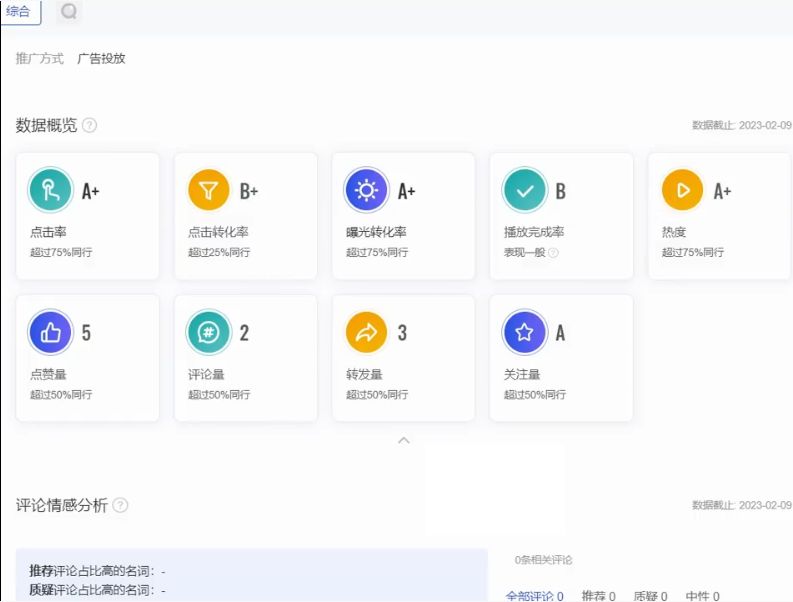Click the 点击率 hand-tap icon
The image size is (793, 602).
pyautogui.click(x=51, y=190)
